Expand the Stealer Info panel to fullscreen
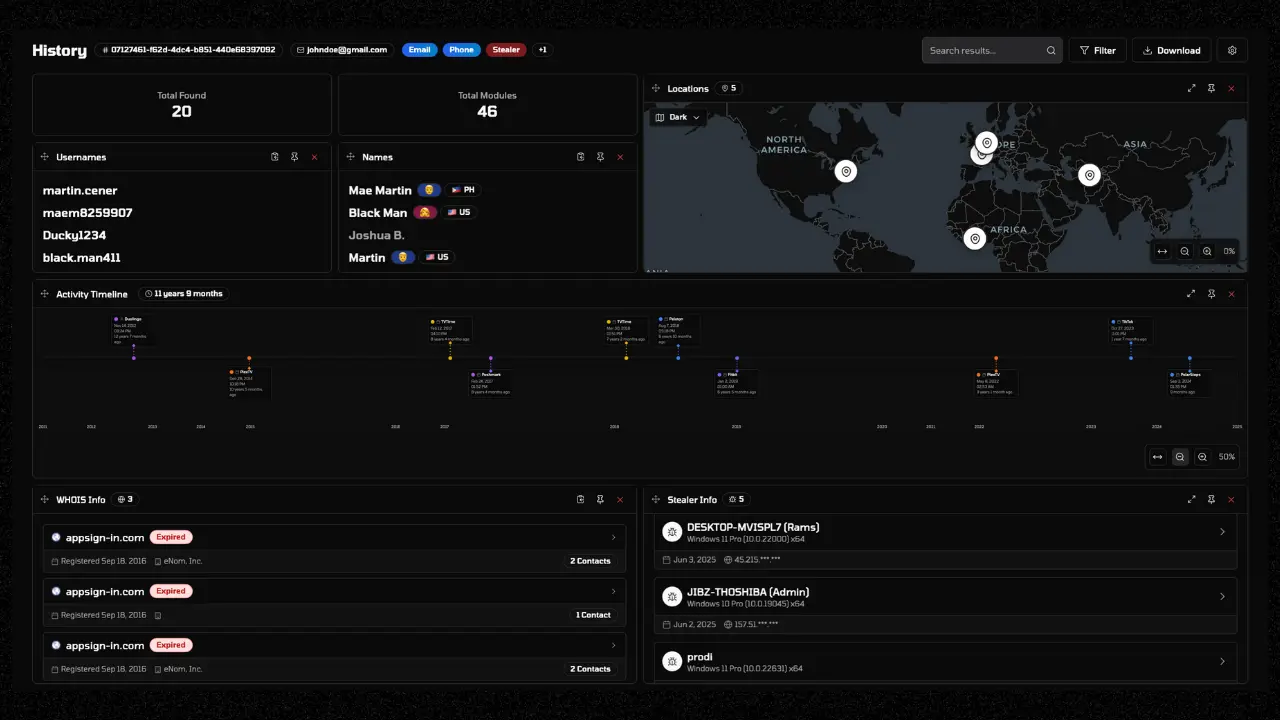Viewport: 1280px width, 720px height. click(x=1192, y=499)
